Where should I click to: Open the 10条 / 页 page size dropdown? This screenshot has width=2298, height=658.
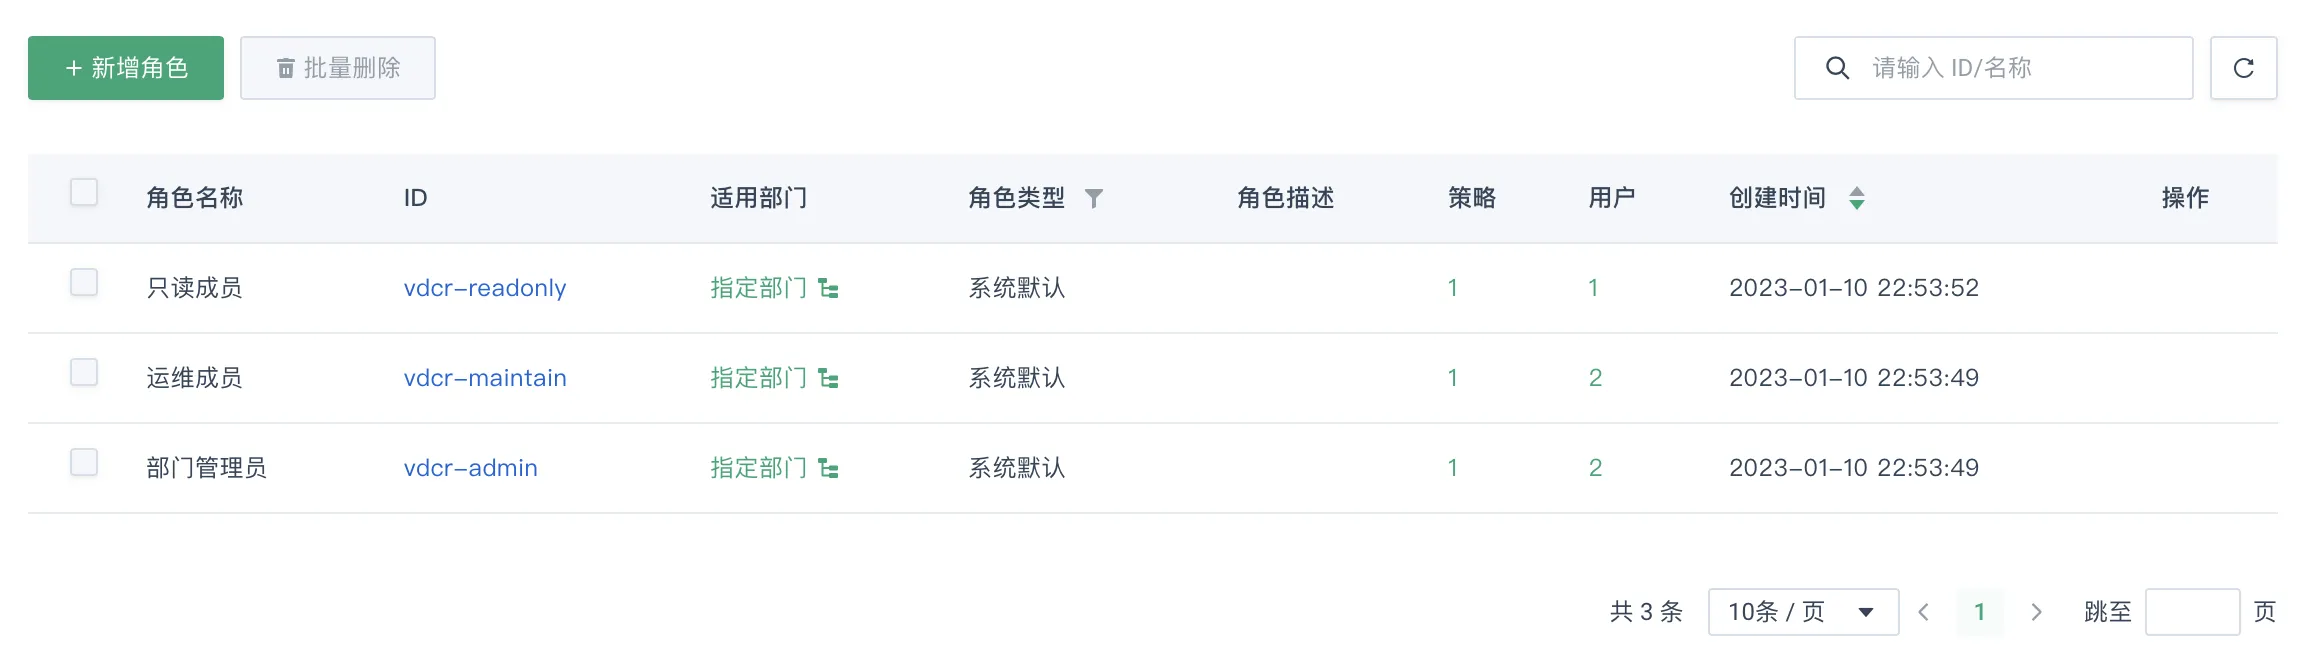pyautogui.click(x=1803, y=612)
